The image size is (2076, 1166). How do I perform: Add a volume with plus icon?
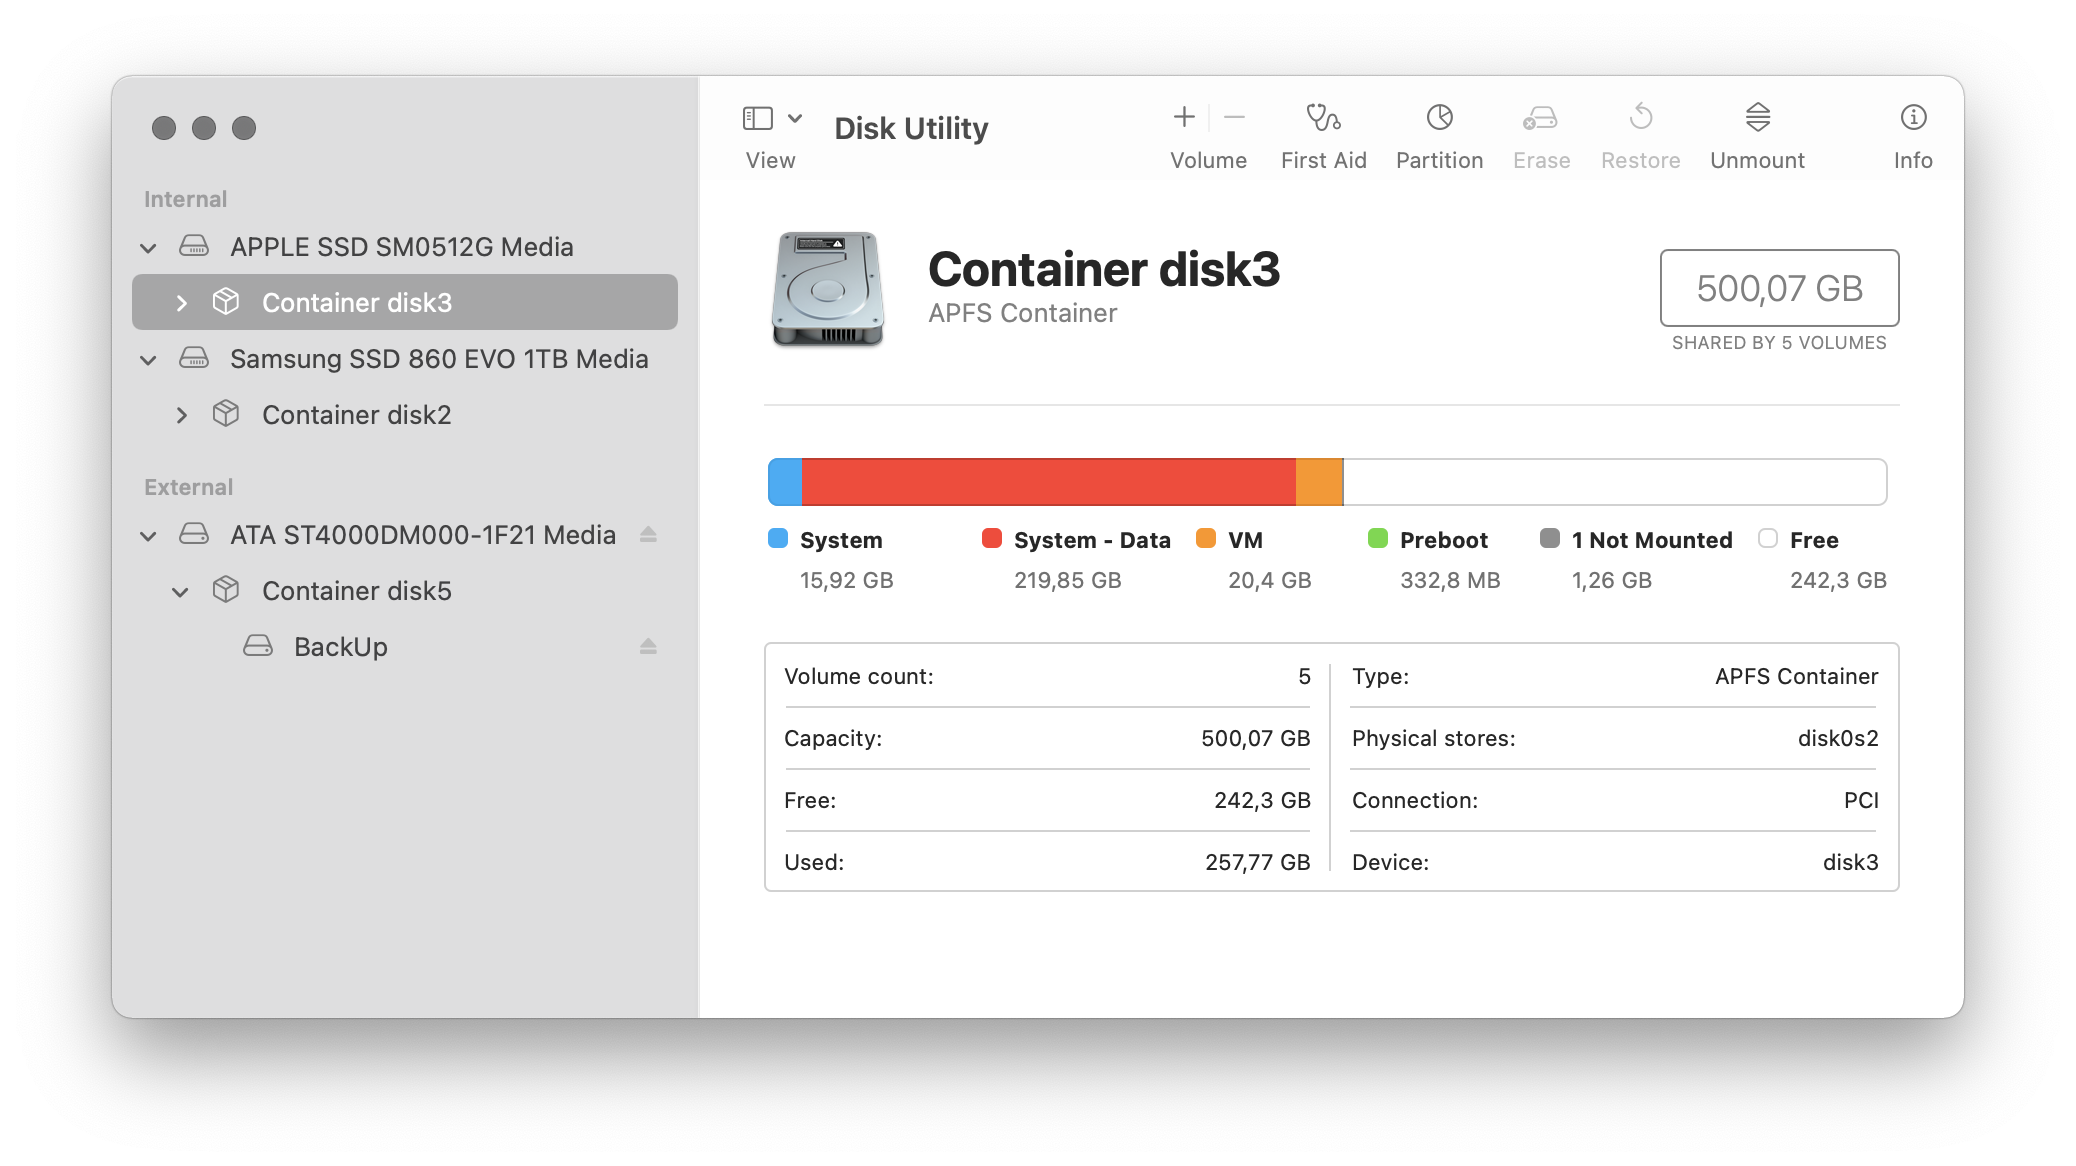coord(1184,118)
